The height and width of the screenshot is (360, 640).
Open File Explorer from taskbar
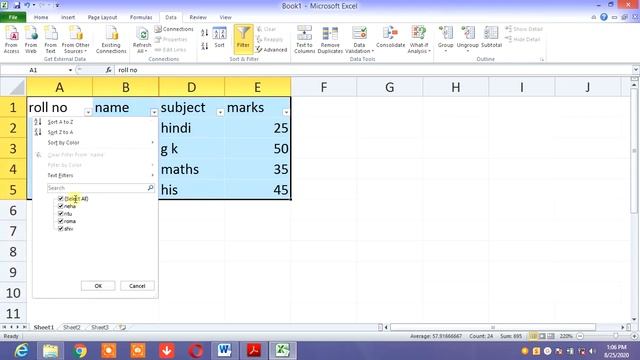point(50,351)
